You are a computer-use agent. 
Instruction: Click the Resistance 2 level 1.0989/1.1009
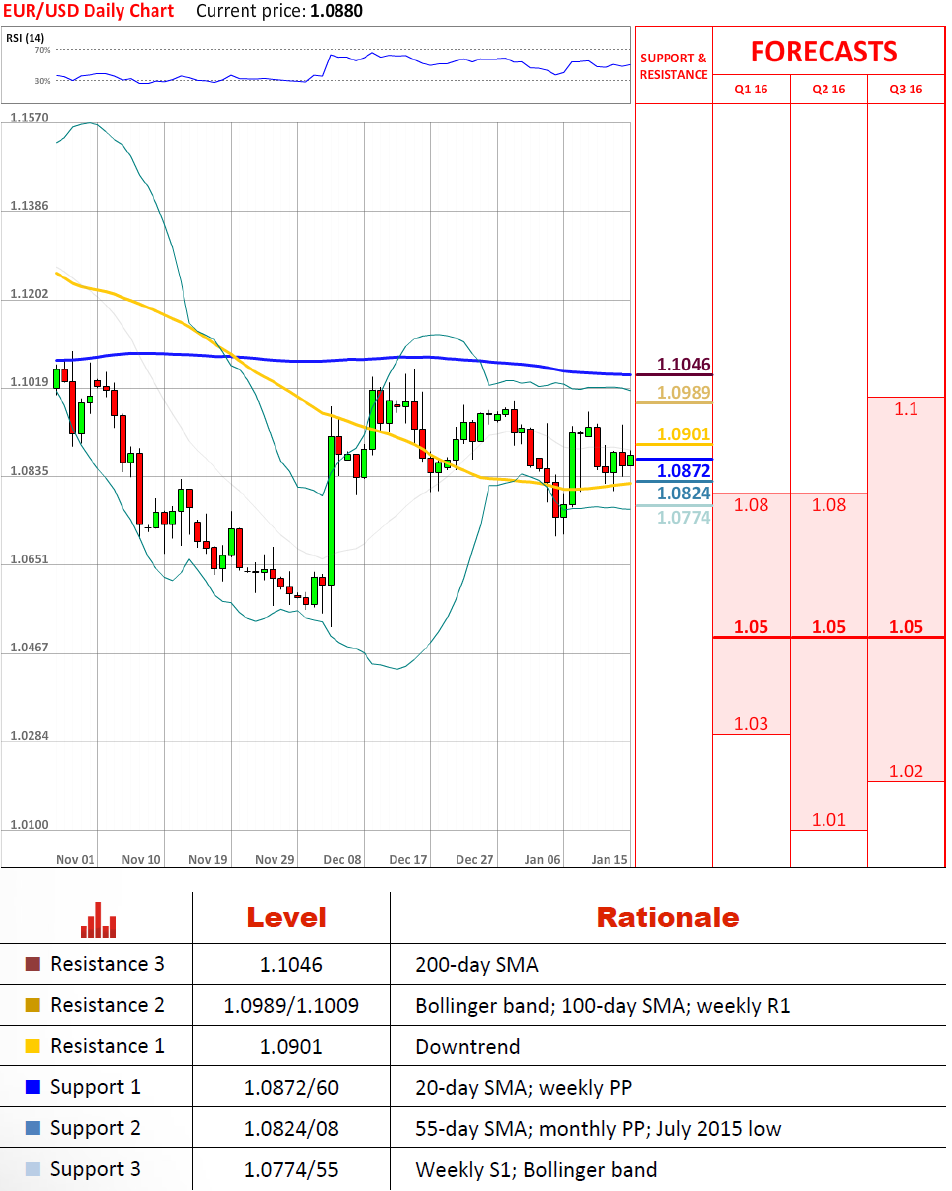(291, 1006)
